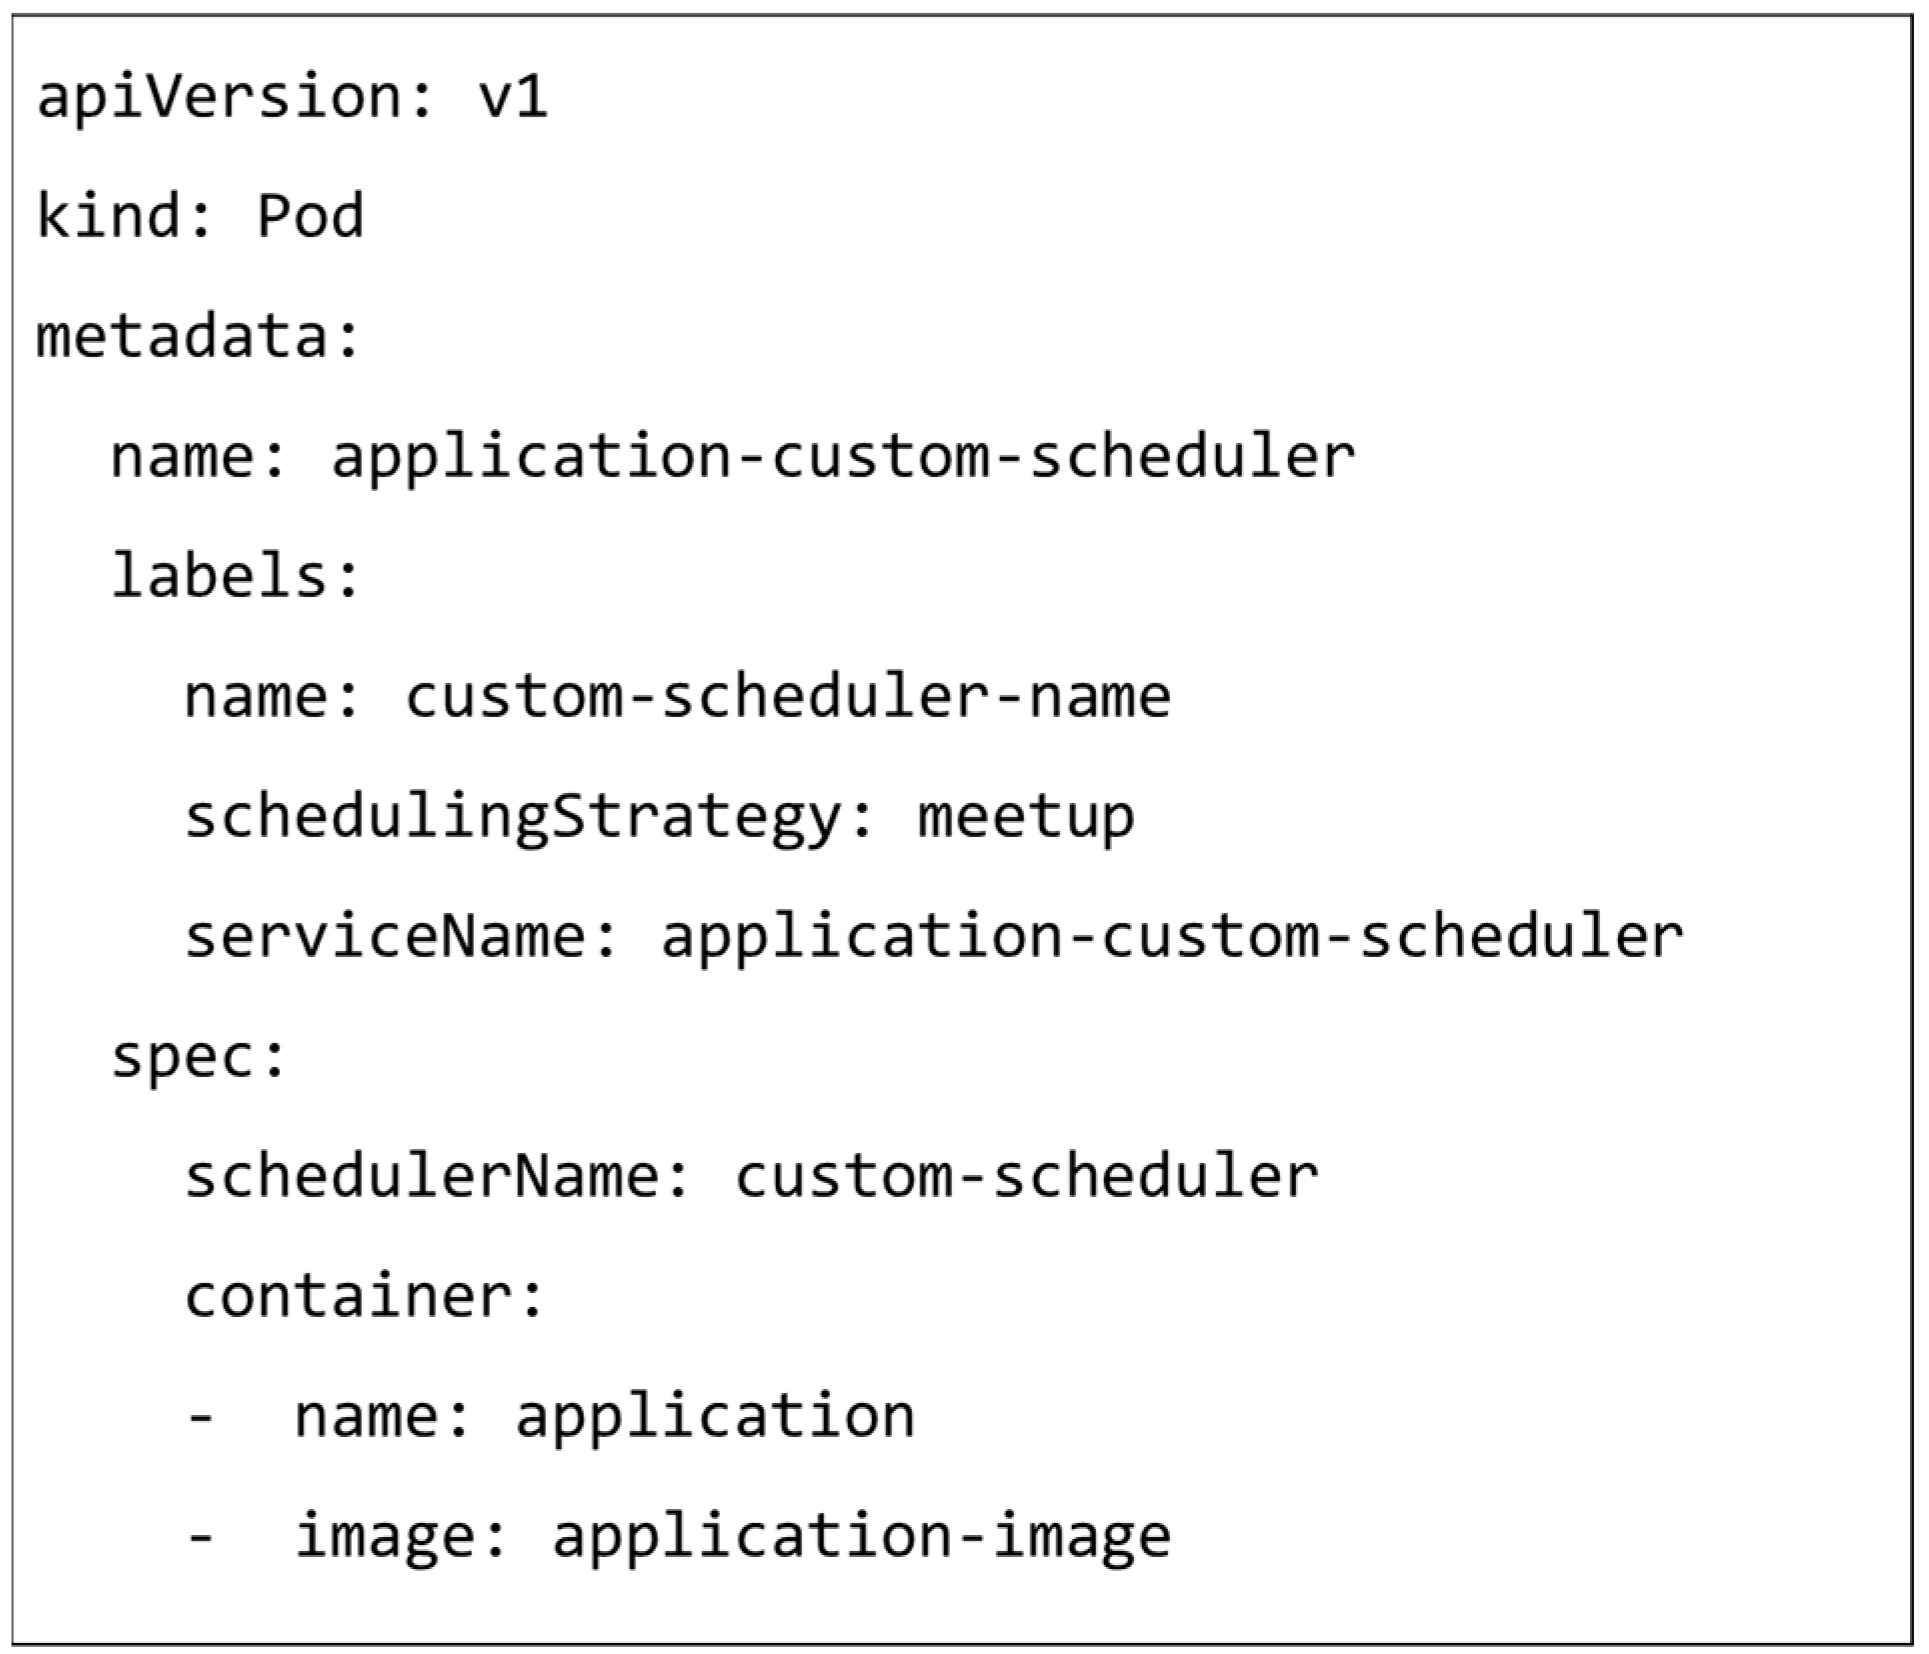Click the metadata: line

pyautogui.click(x=198, y=335)
